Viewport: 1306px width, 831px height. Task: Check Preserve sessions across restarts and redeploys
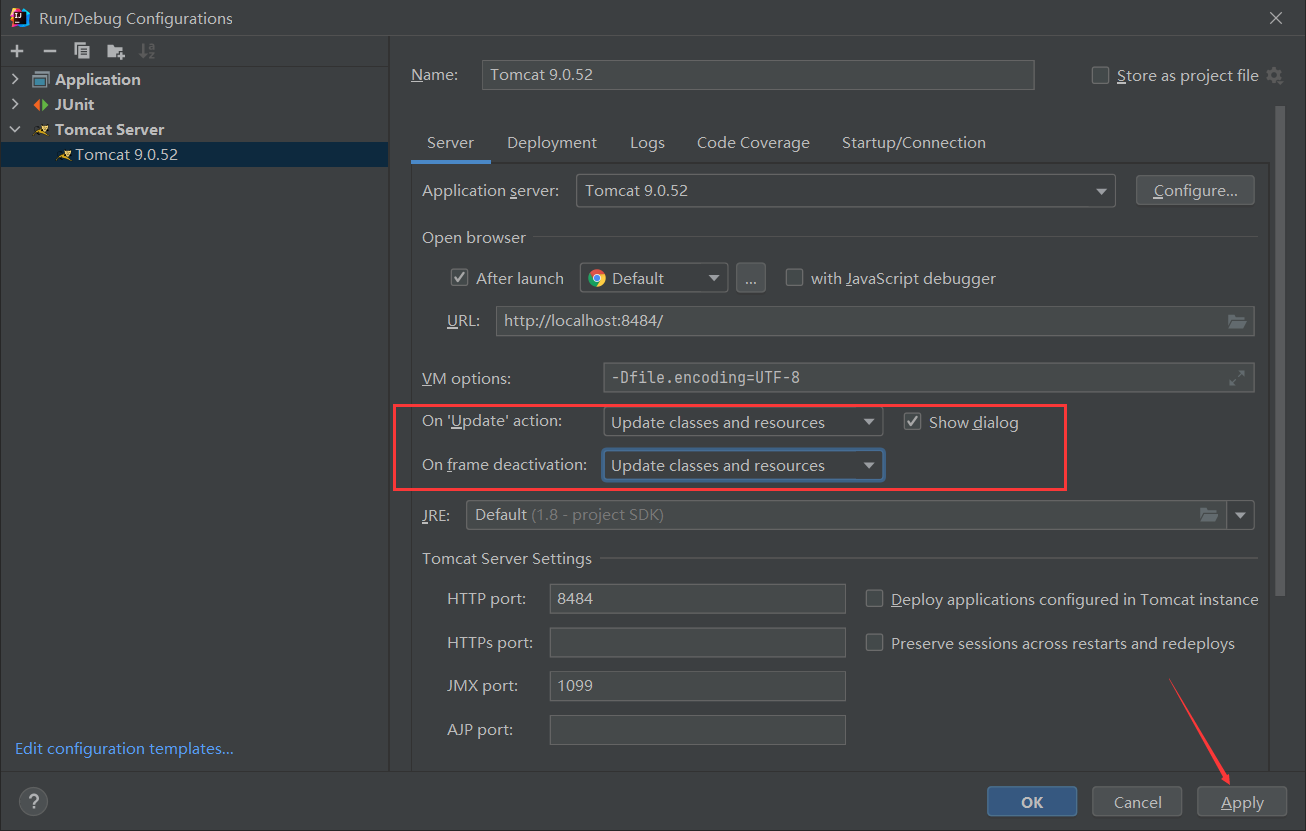[x=874, y=643]
